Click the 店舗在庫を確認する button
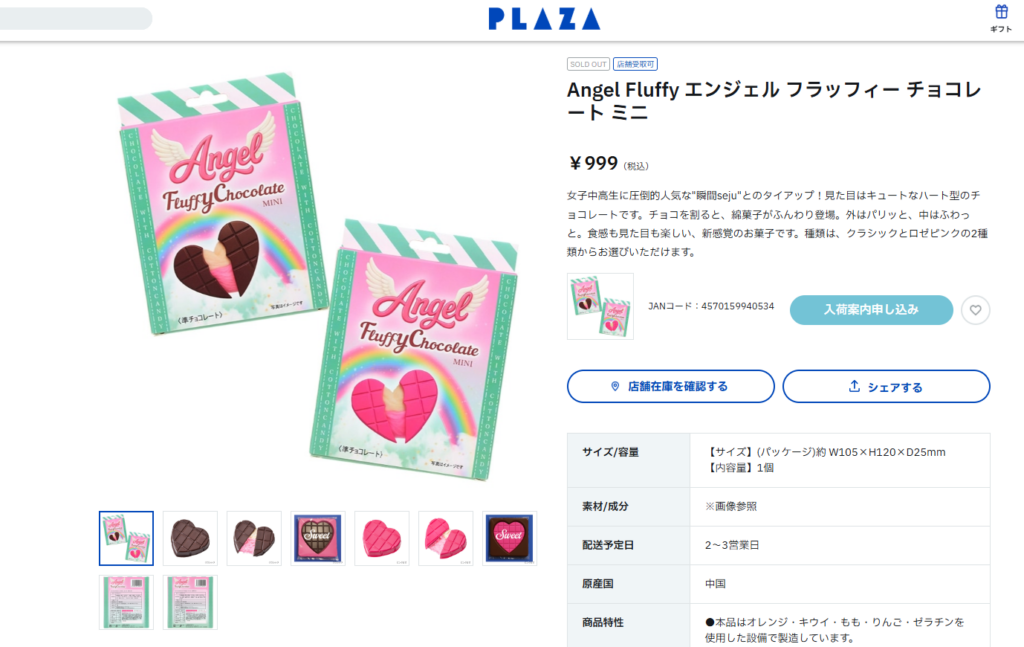 coord(671,387)
